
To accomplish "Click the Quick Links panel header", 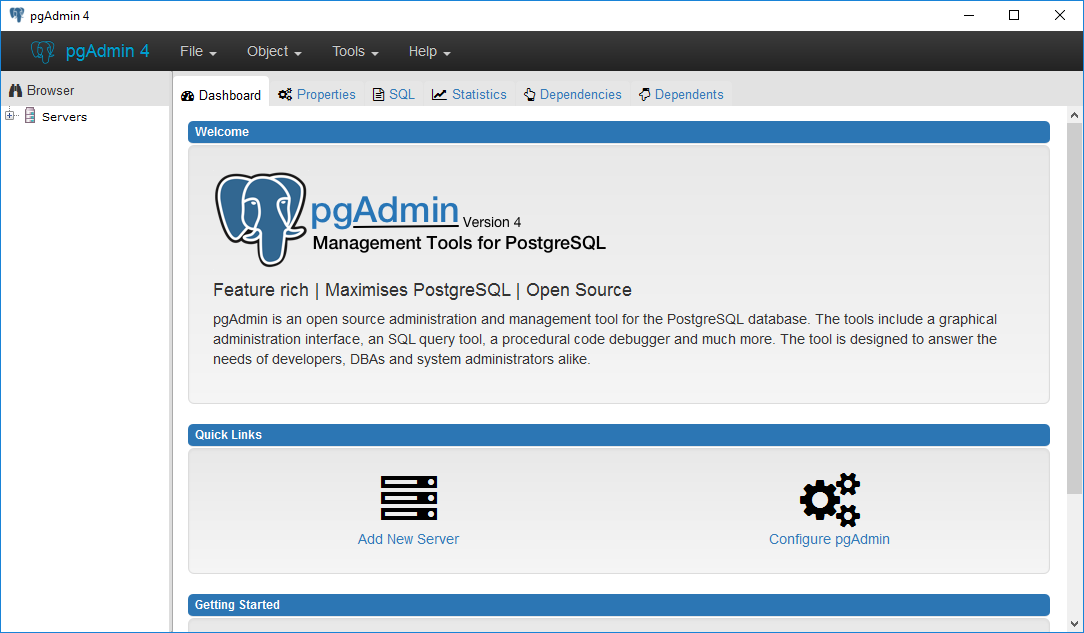I will coord(619,435).
